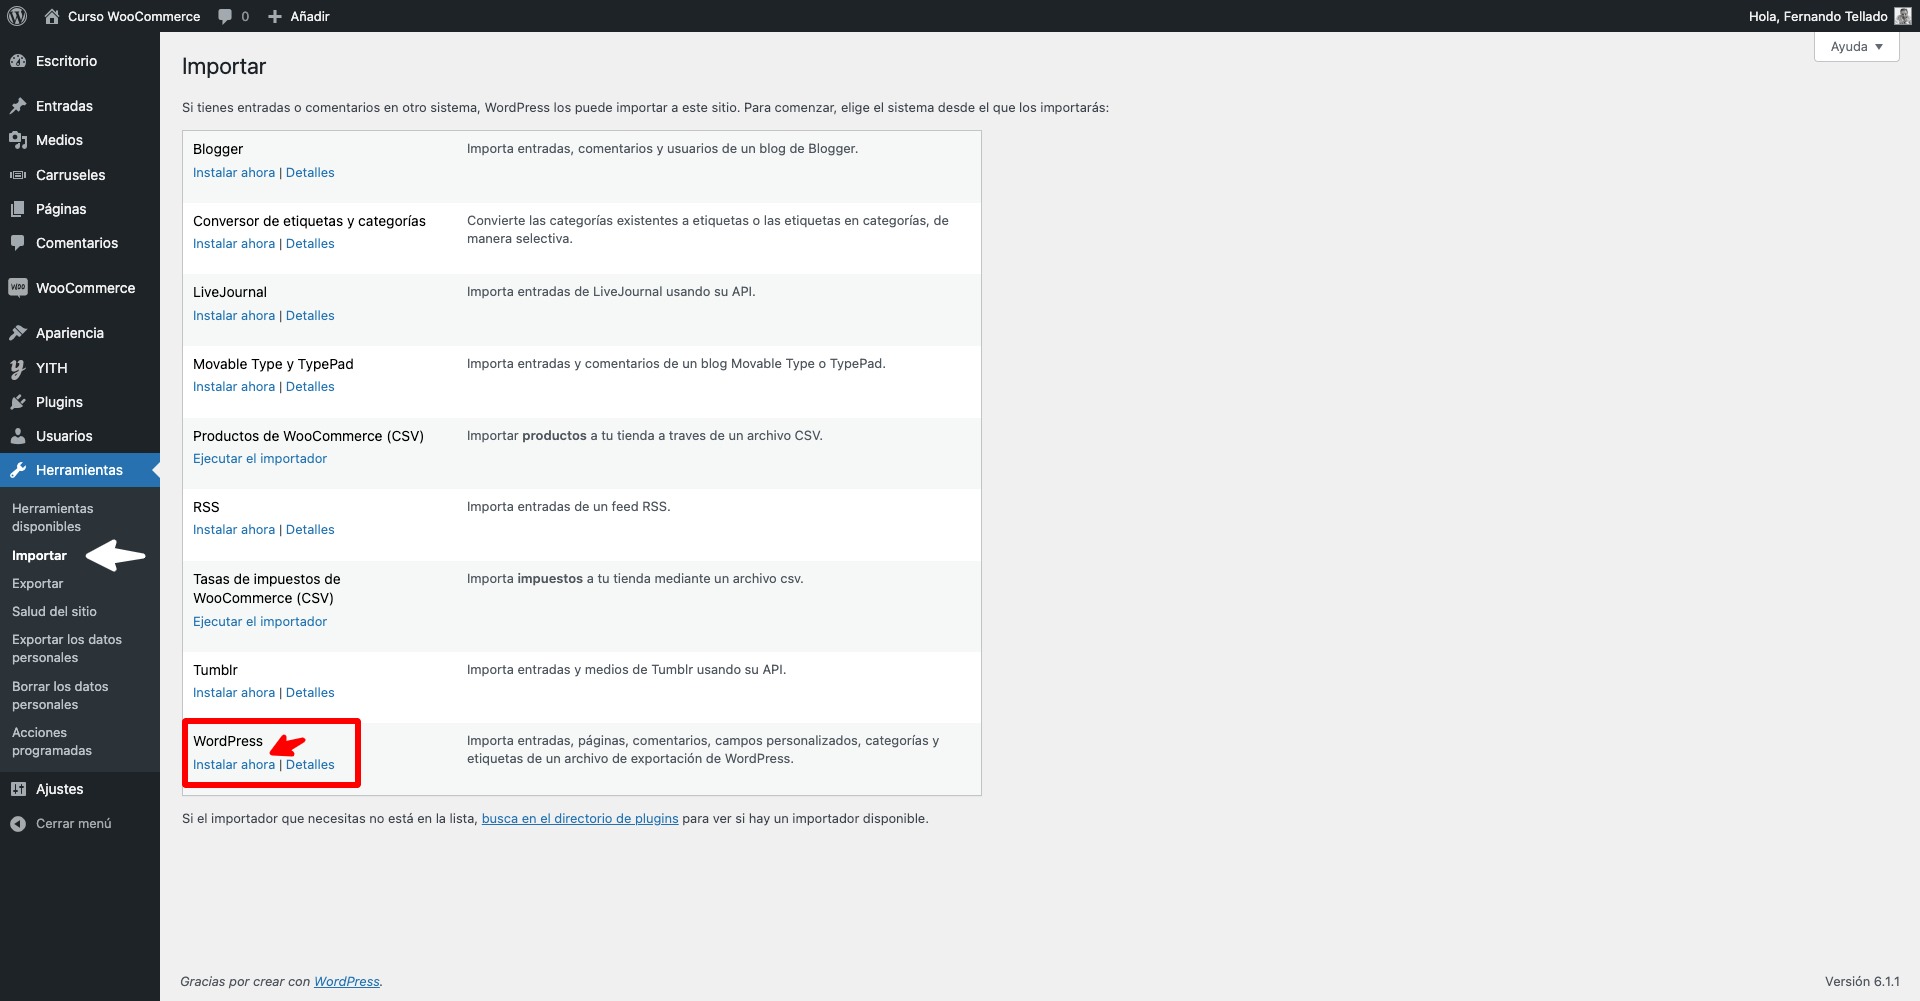The width and height of the screenshot is (1920, 1001).
Task: Click Curso WooCommerce site name in admin bar
Action: (134, 16)
